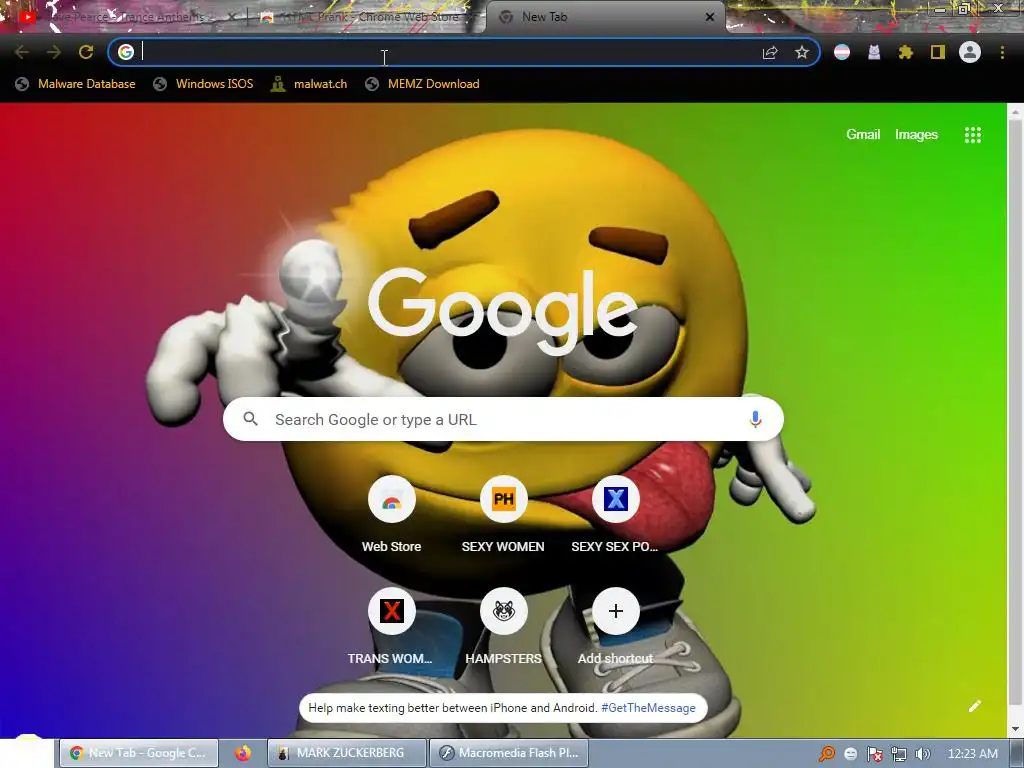Screen dimensions: 1024x768
Task: Click the Search Google or type a URL box
Action: point(504,419)
